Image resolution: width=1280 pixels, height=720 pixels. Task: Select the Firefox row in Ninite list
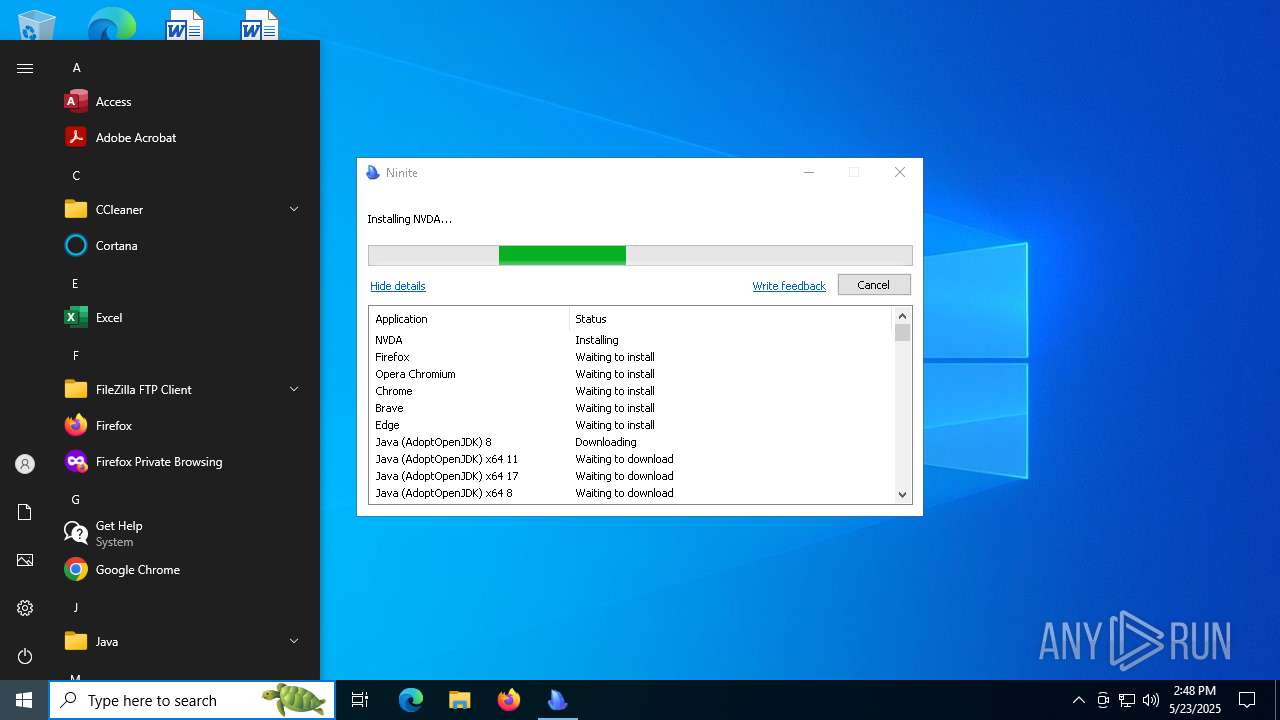point(631,357)
